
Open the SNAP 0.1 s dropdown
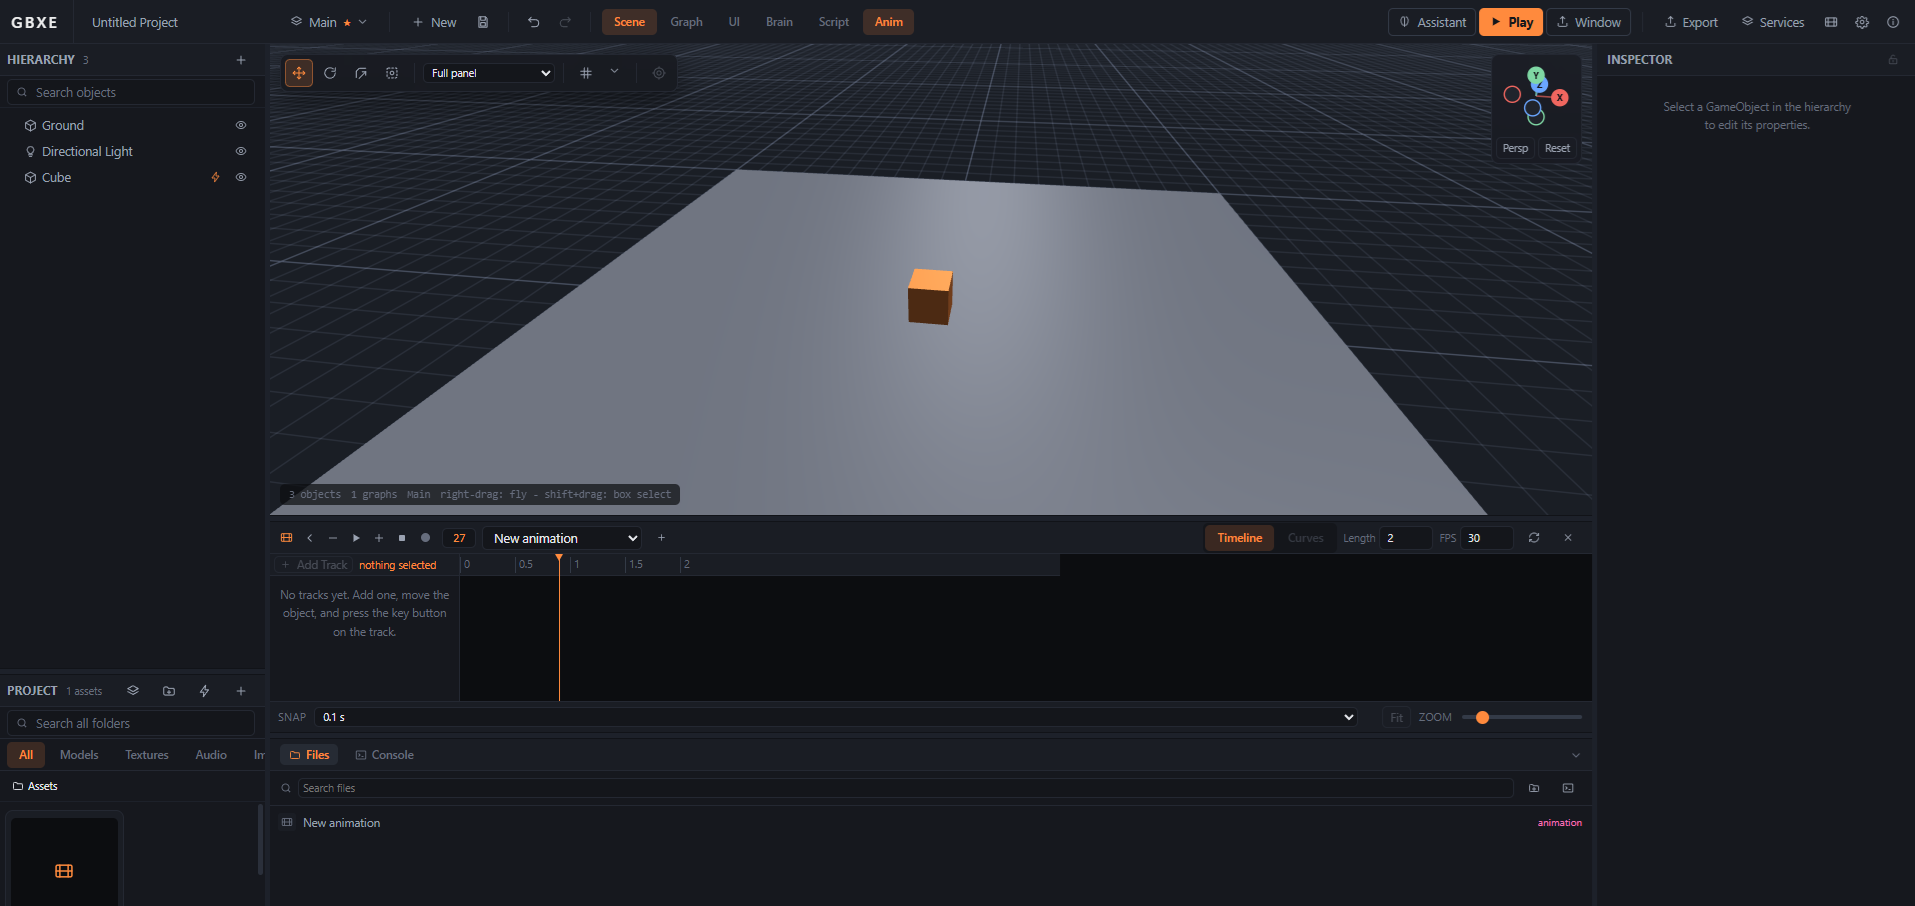click(x=836, y=717)
